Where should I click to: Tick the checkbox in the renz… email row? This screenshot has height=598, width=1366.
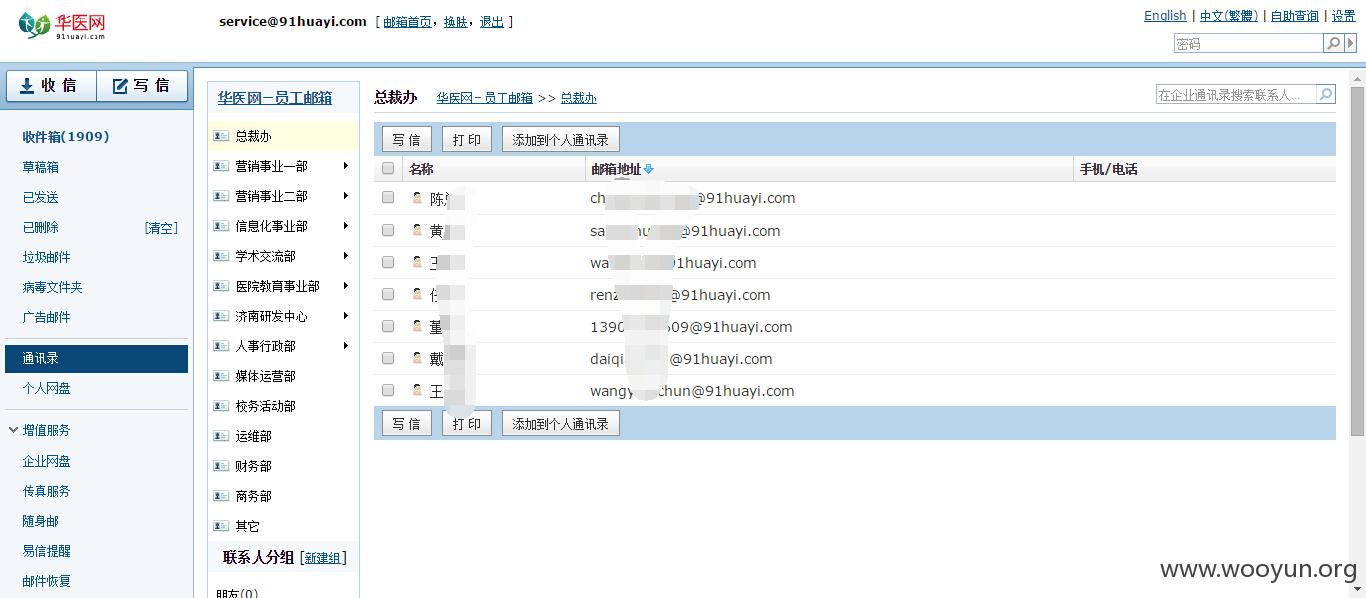[x=388, y=294]
